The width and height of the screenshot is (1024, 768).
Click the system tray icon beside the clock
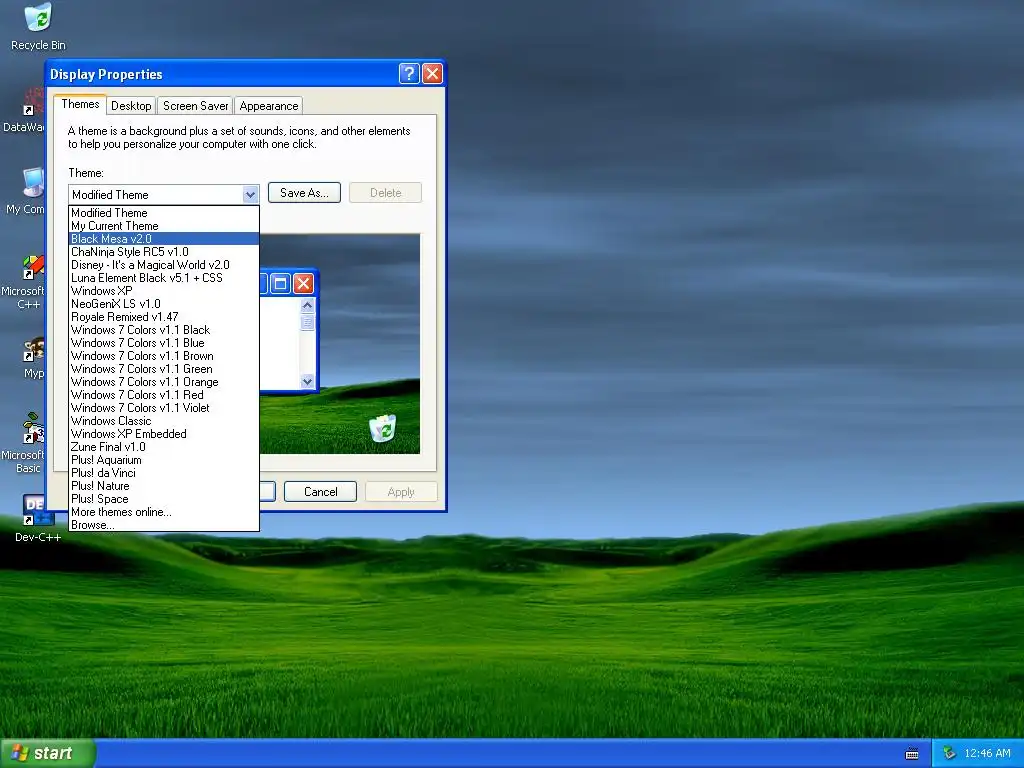coord(949,753)
